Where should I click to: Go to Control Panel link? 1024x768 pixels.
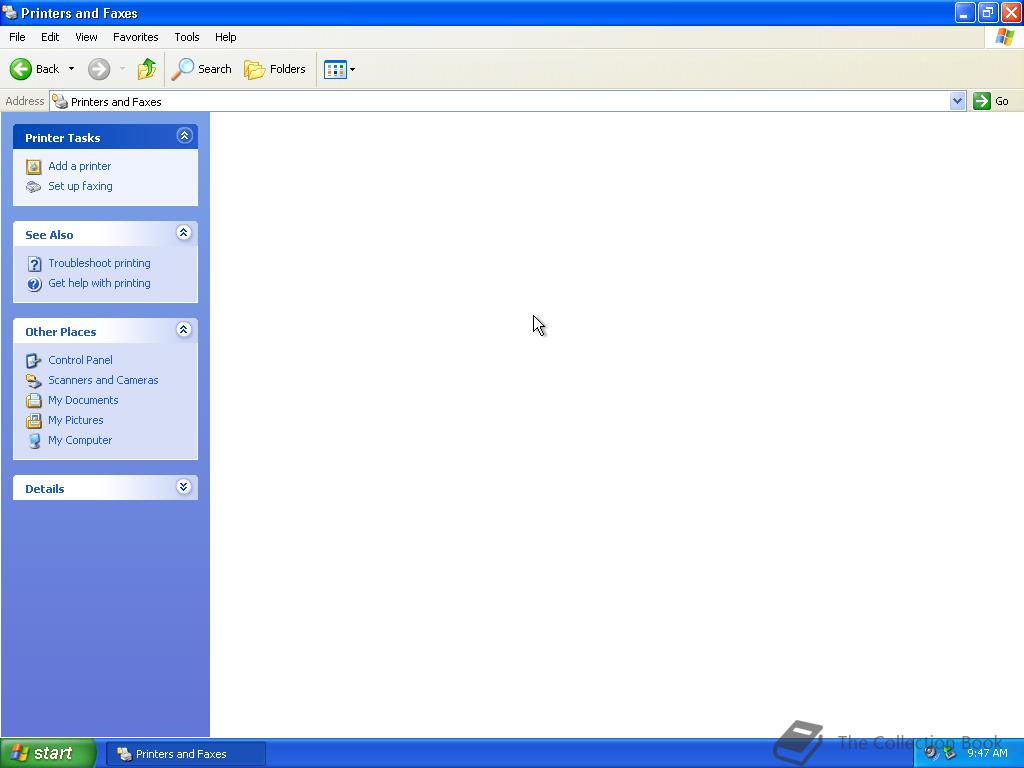click(80, 360)
